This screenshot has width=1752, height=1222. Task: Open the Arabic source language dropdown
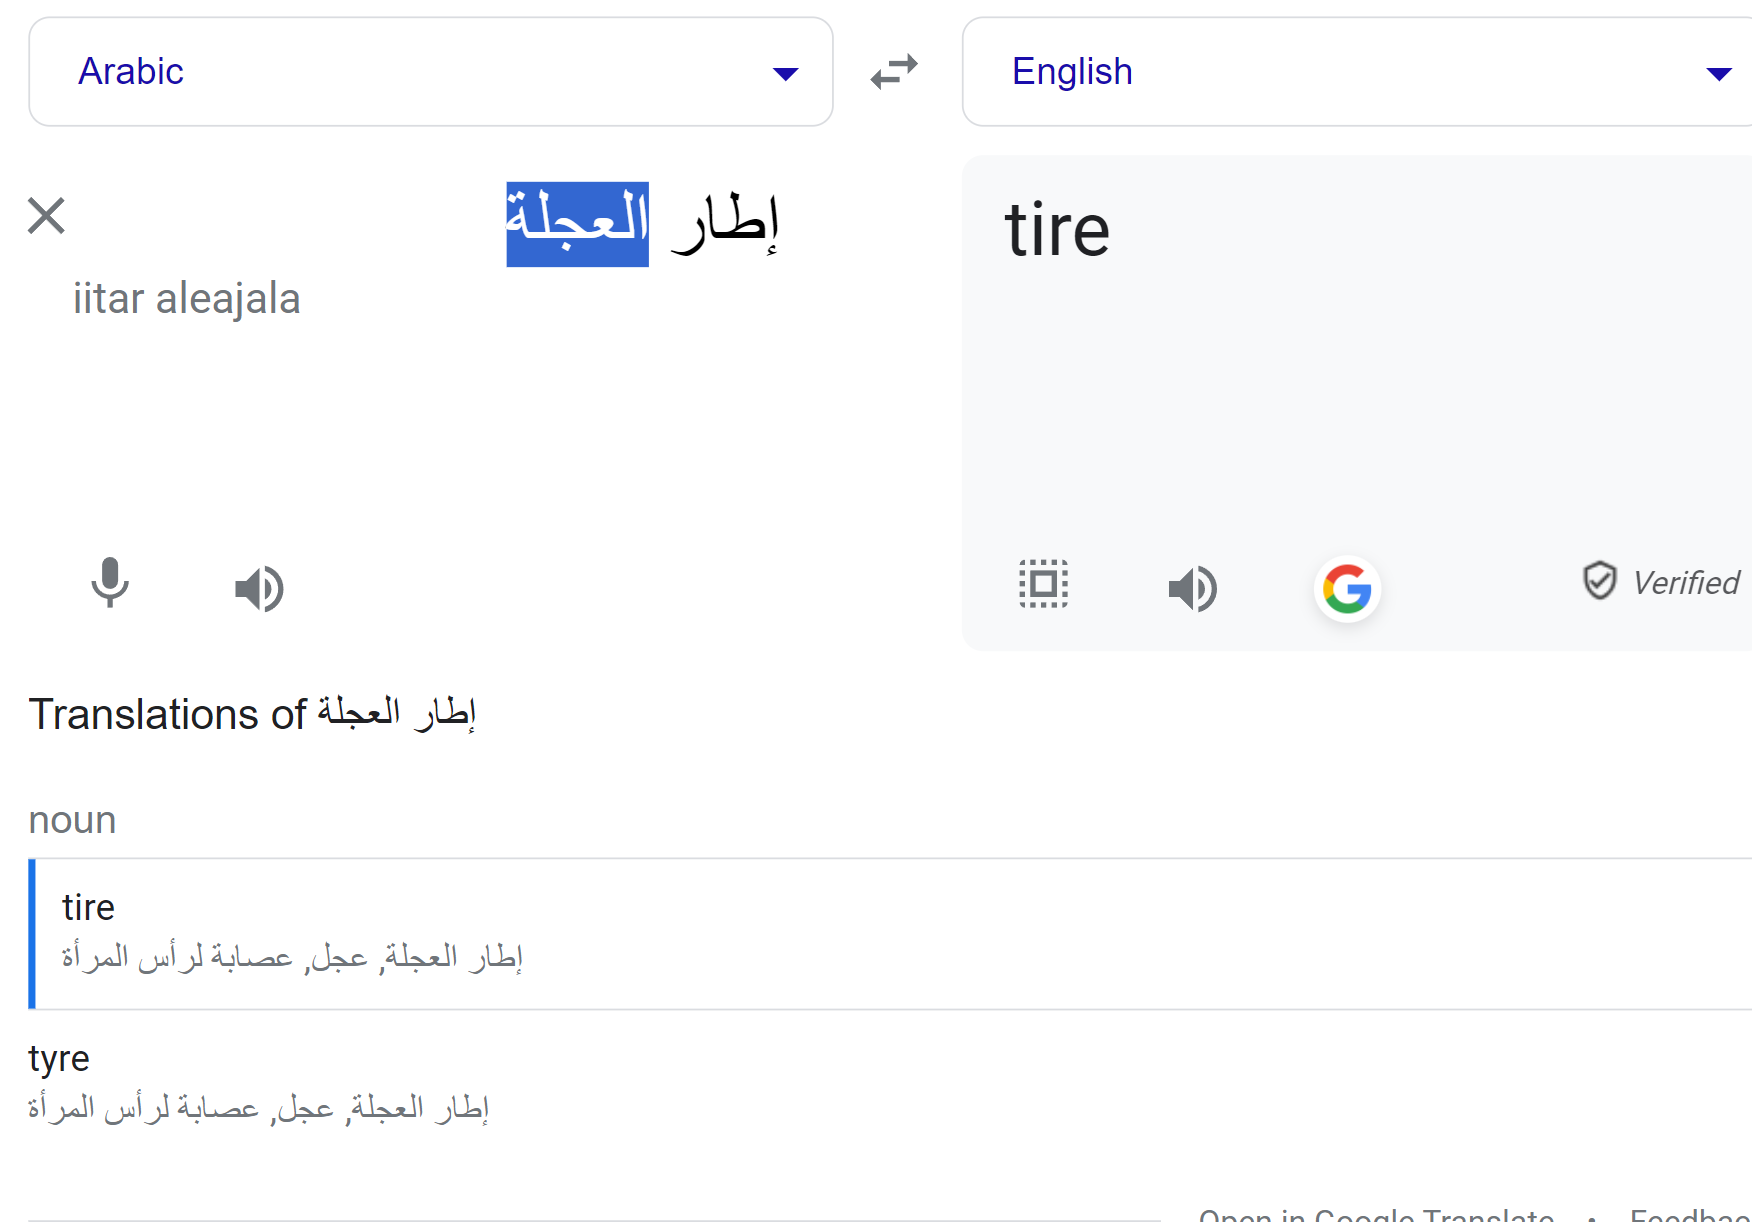point(430,71)
